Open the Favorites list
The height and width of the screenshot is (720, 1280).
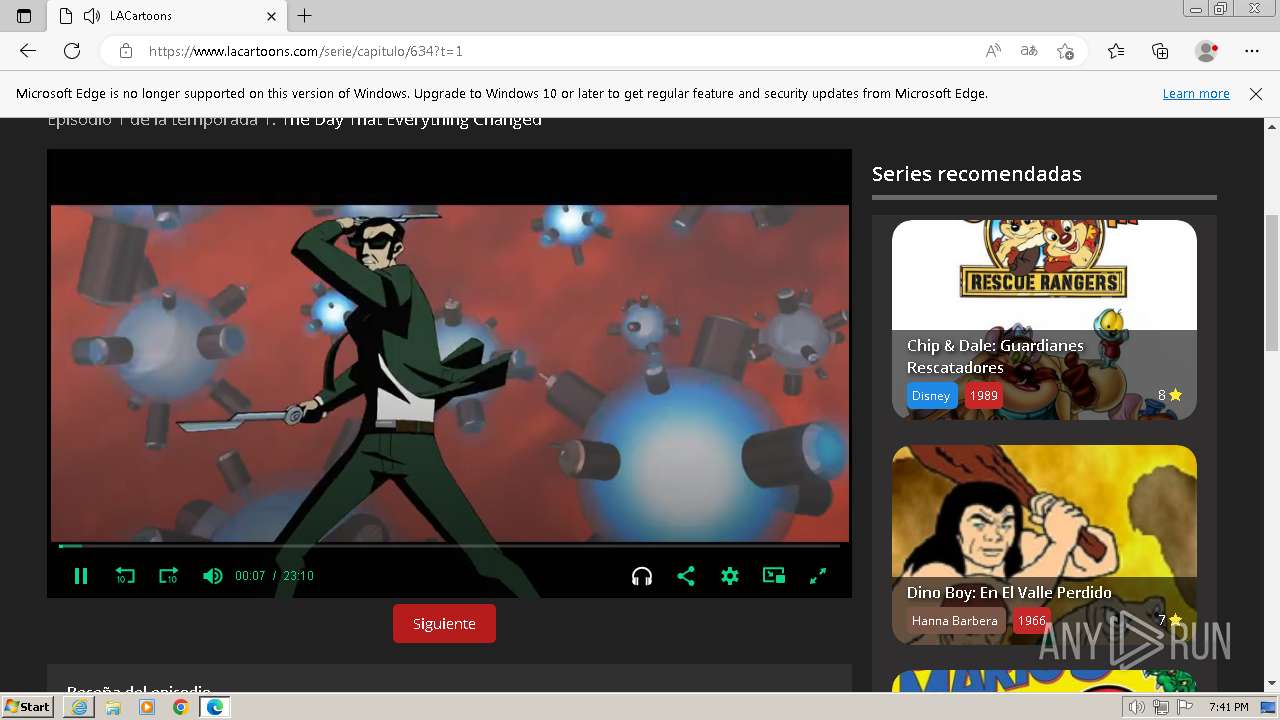[1116, 51]
